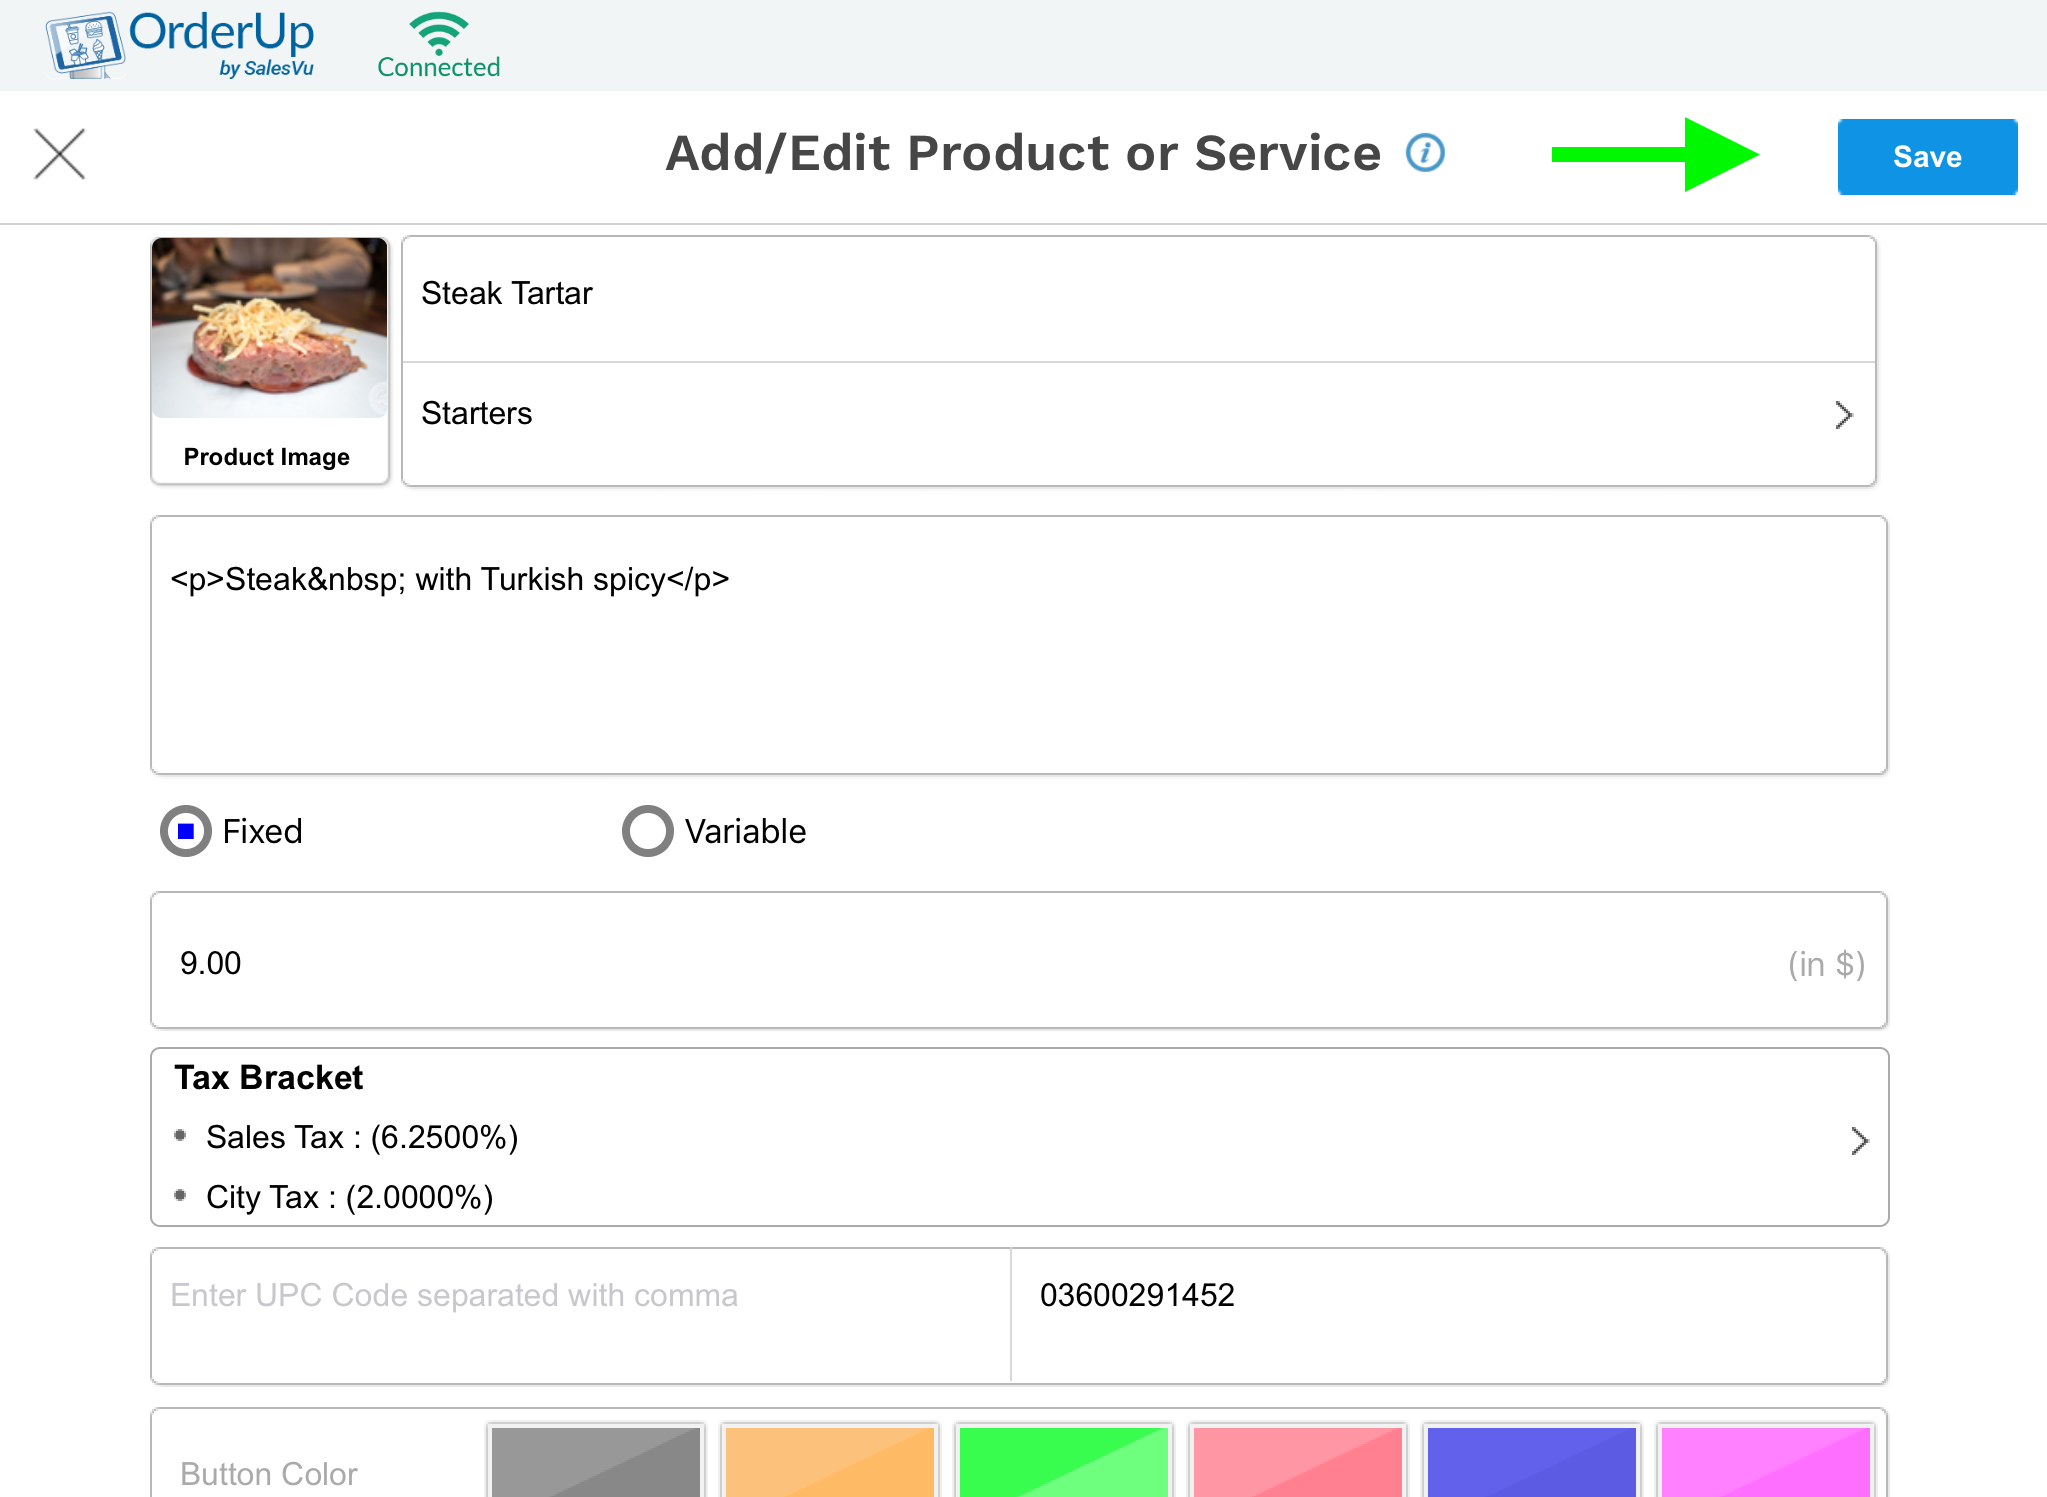Click the X close icon

[x=60, y=154]
